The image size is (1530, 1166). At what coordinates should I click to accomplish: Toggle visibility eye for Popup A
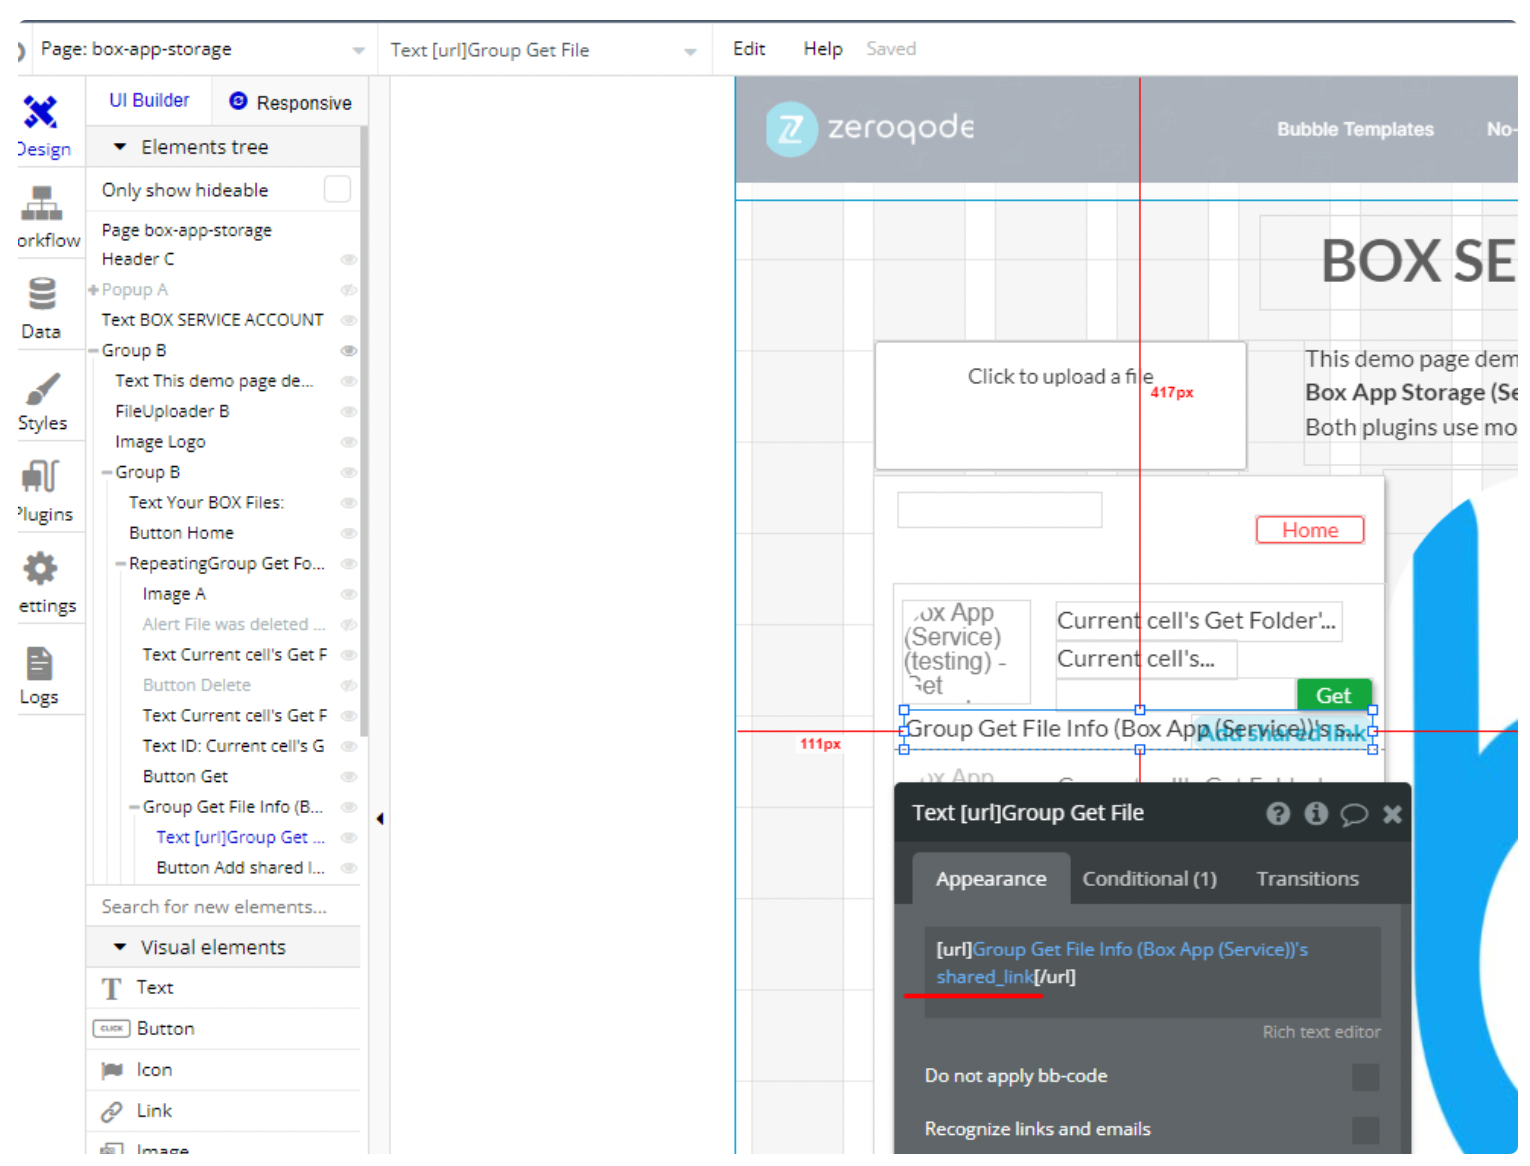[x=349, y=290]
